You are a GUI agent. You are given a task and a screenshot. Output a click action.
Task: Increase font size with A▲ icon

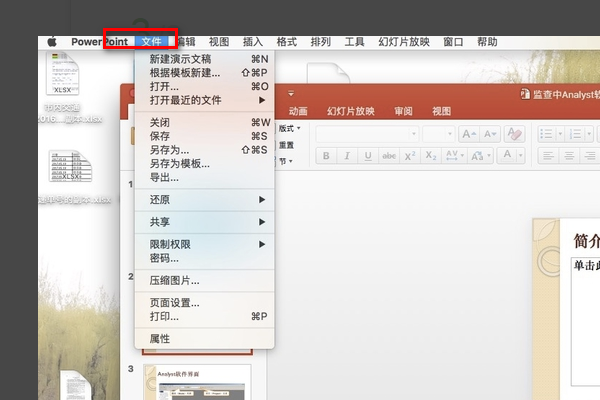pyautogui.click(x=468, y=134)
